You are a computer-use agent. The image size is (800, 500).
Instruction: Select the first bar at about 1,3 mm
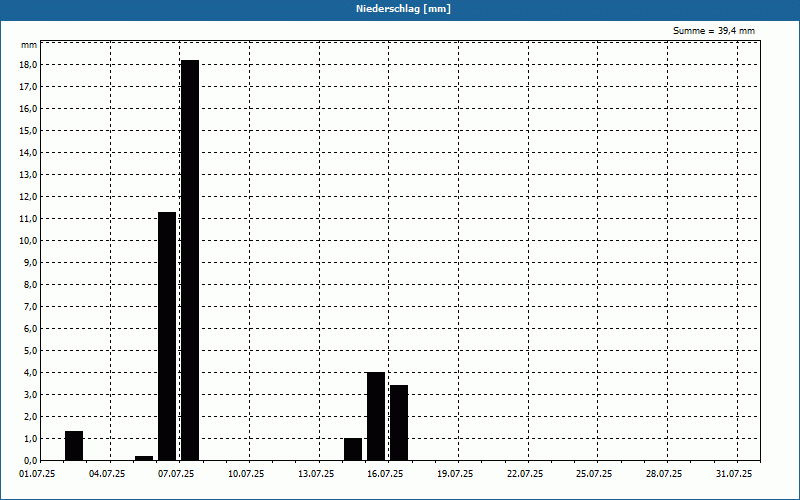(x=74, y=446)
